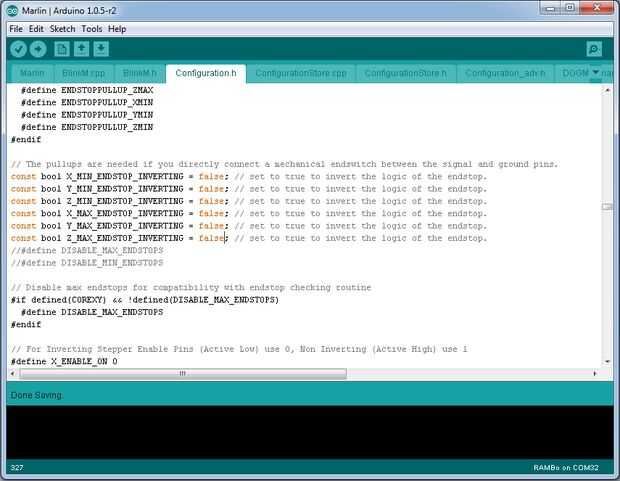
Task: Click the X_MIN_ENDSTOP_INVERTING false value
Action: [x=212, y=176]
